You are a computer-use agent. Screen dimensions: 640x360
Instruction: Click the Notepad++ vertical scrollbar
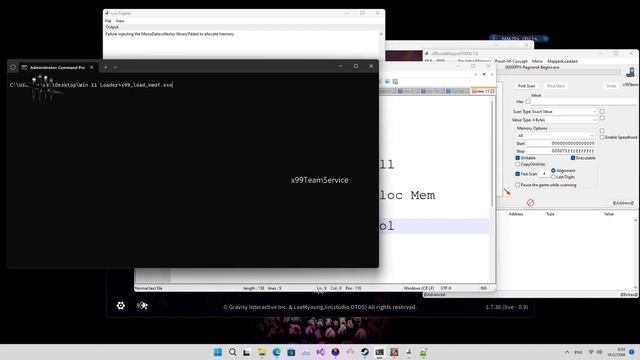click(492, 153)
